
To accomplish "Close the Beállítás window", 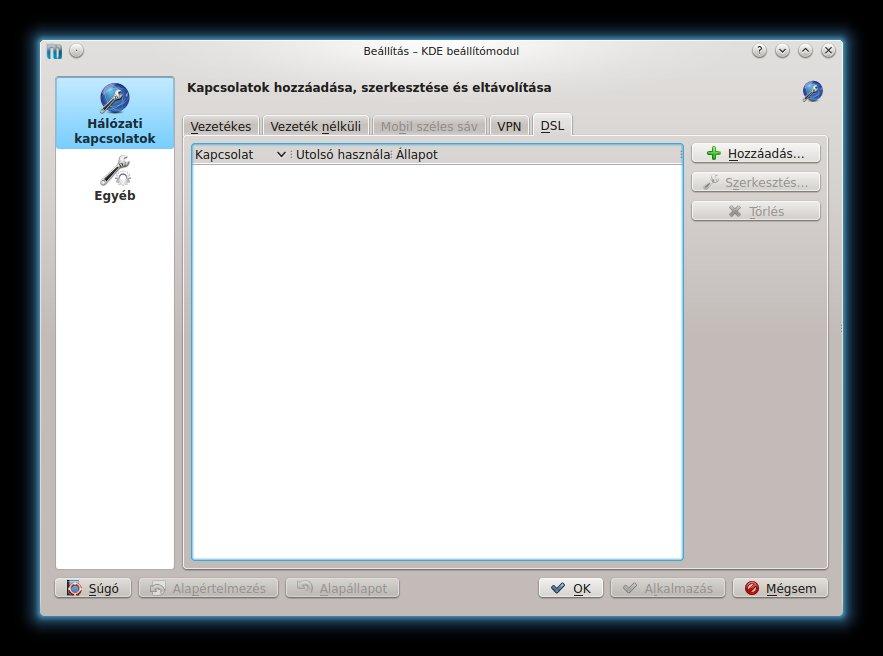I will click(x=828, y=51).
